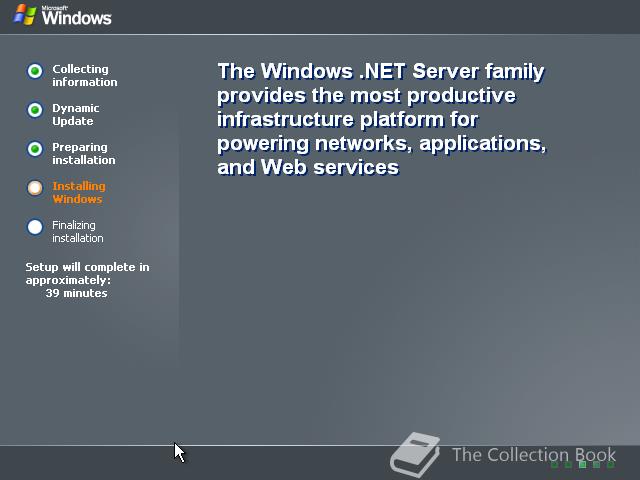Click the Microsoft Windows flag logo
Viewport: 640px width, 480px height.
[x=25, y=15]
